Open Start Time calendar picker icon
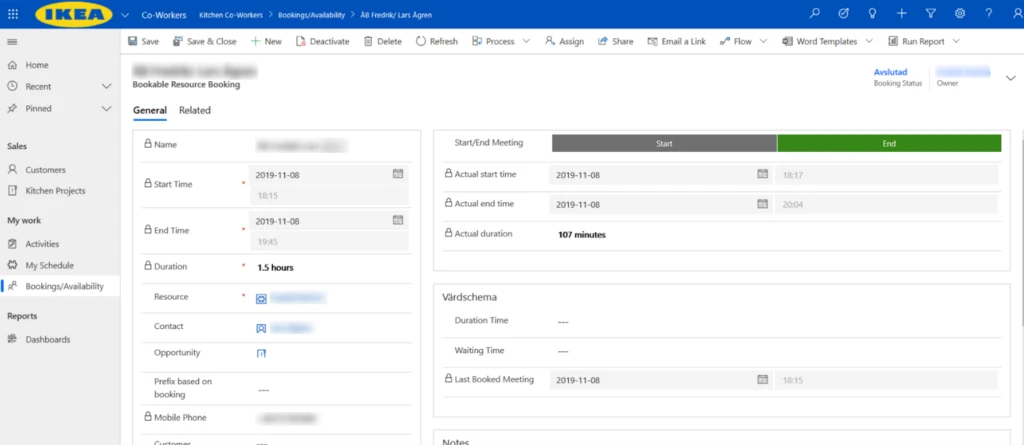This screenshot has width=1024, height=445. [398, 174]
